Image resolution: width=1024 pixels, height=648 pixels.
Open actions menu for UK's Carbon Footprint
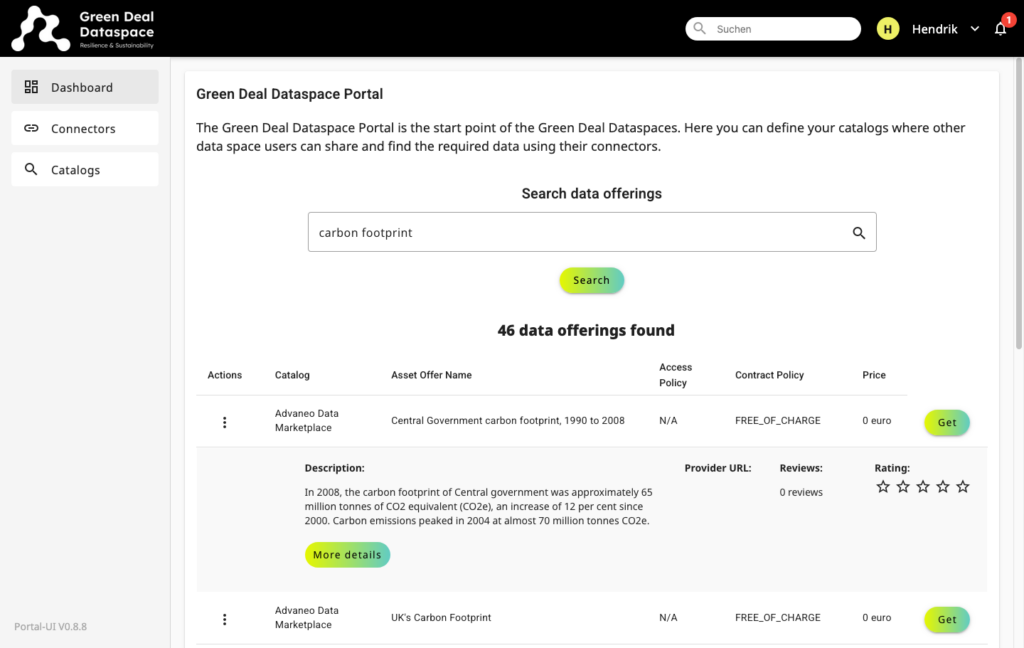click(x=225, y=619)
